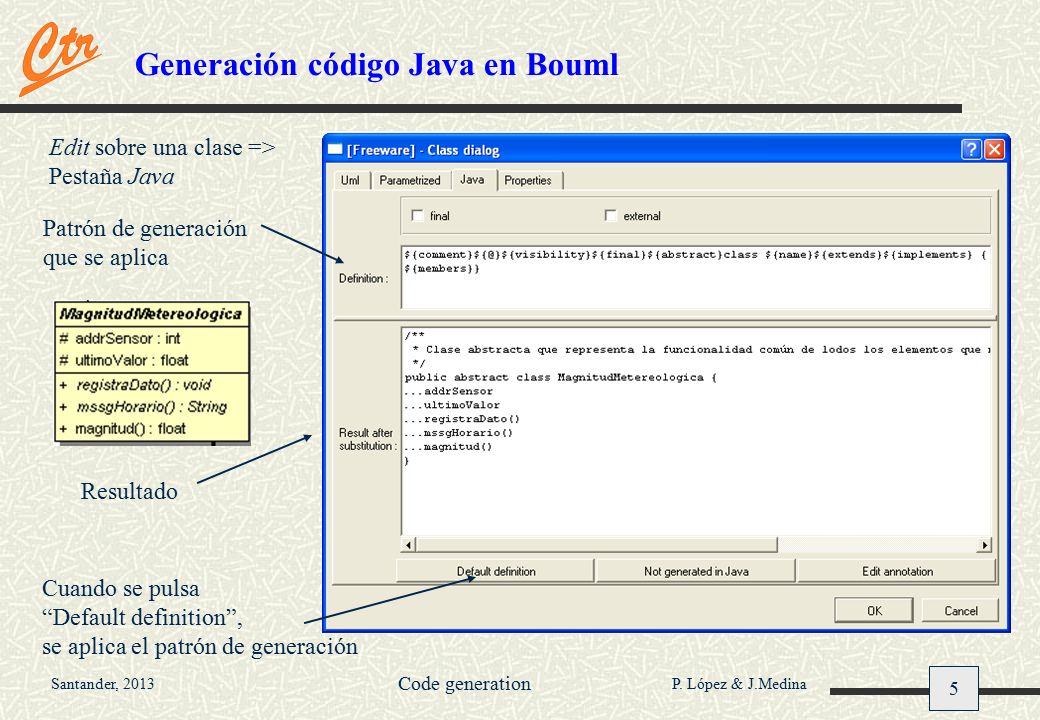This screenshot has height=720, width=1040.
Task: Click slide page number 5
Action: 953,689
